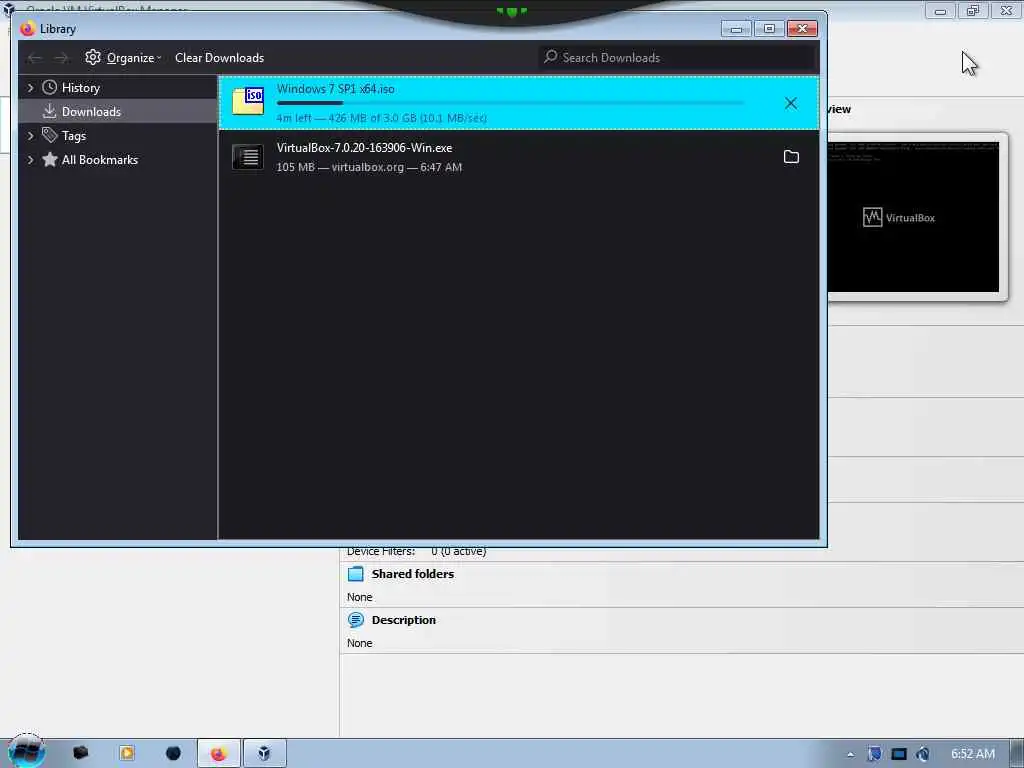Restore down the VirtualBox Manager window
This screenshot has height=768, width=1024.
[x=972, y=10]
